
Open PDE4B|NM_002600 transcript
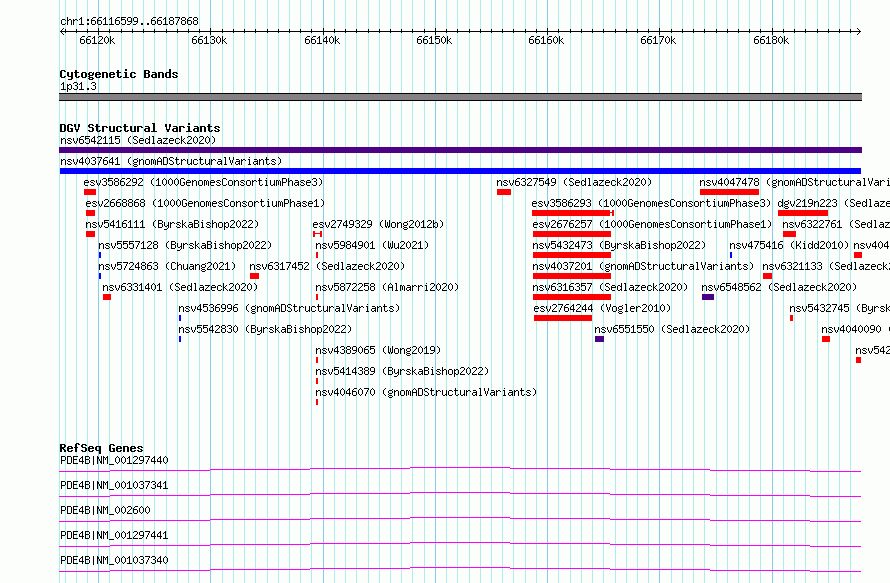point(106,510)
